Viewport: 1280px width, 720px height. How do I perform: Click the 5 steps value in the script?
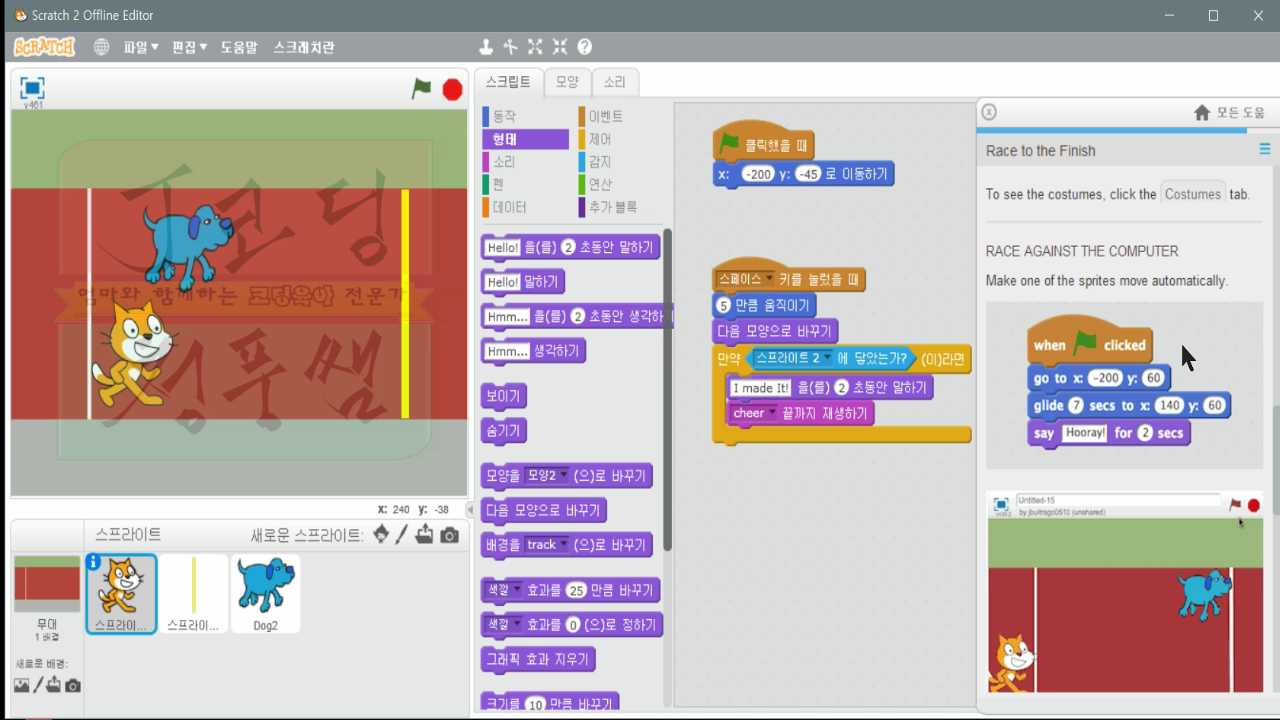click(724, 306)
